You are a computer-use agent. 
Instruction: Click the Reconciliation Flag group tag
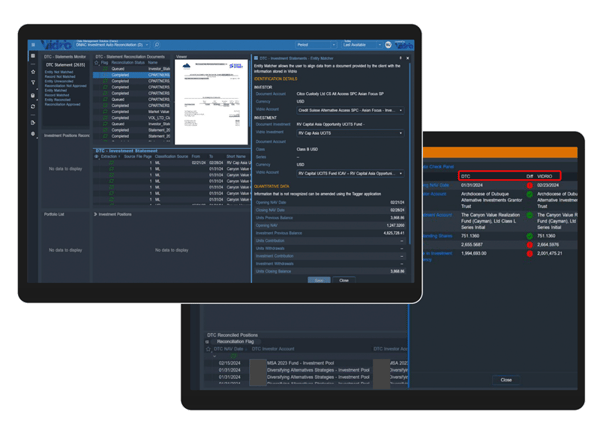235,341
